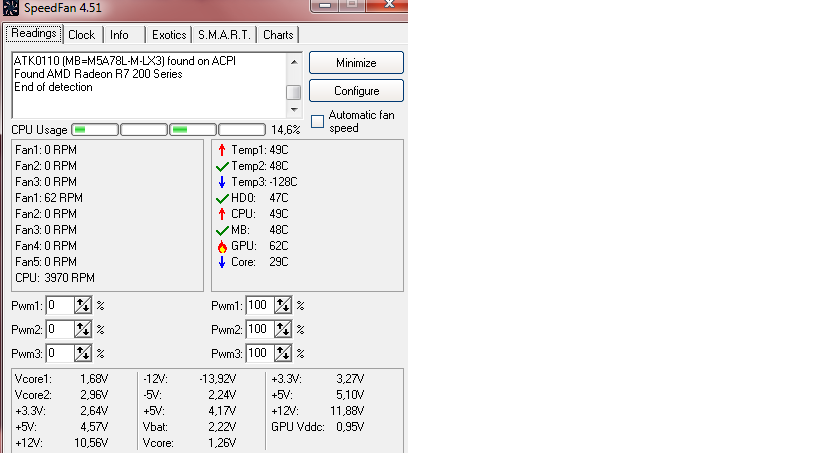
Task: Click the fourth CPU usage bar
Action: 242,130
